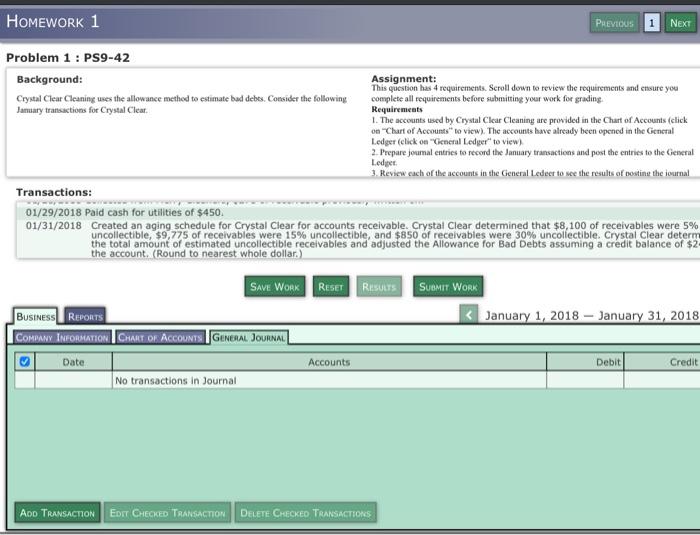Click the Assignment heading
This screenshot has height=535, width=700.
tap(404, 79)
